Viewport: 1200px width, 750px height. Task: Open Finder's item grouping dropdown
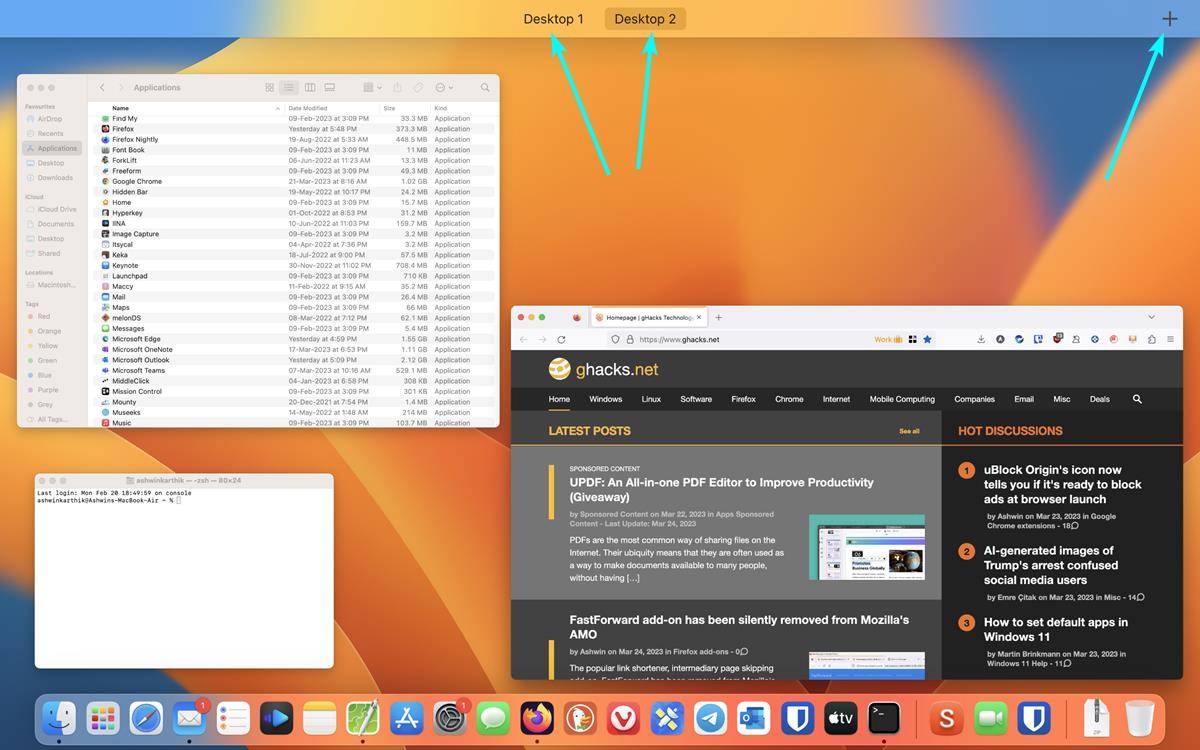point(372,87)
